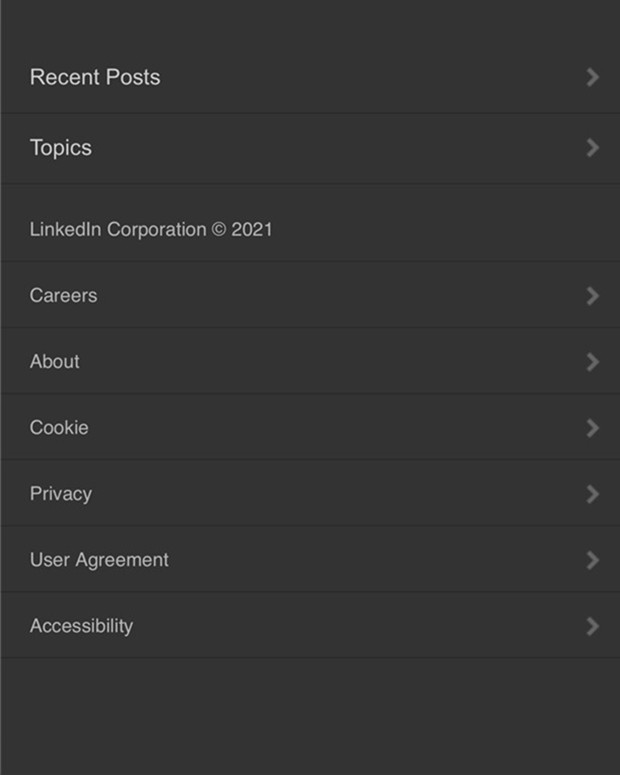This screenshot has width=620, height=775.
Task: Expand Topics using its arrow icon
Action: [x=592, y=148]
